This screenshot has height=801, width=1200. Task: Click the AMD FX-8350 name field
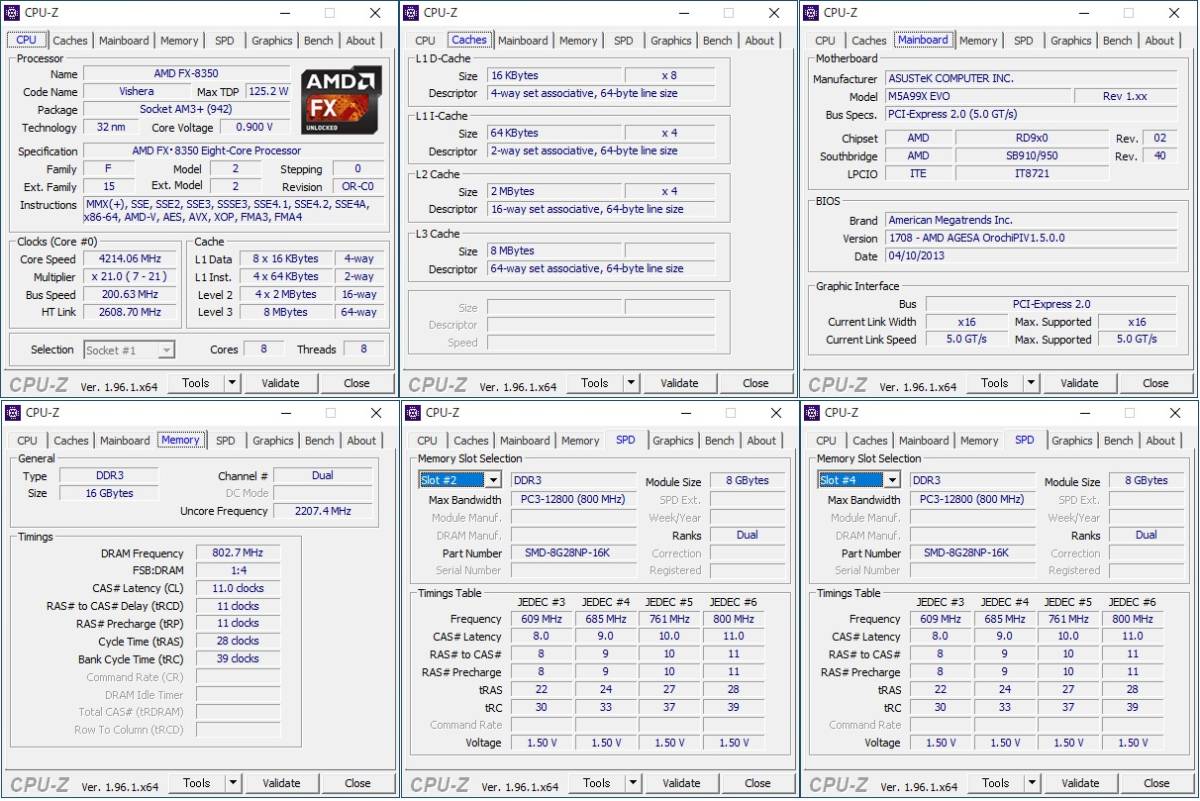[x=187, y=74]
